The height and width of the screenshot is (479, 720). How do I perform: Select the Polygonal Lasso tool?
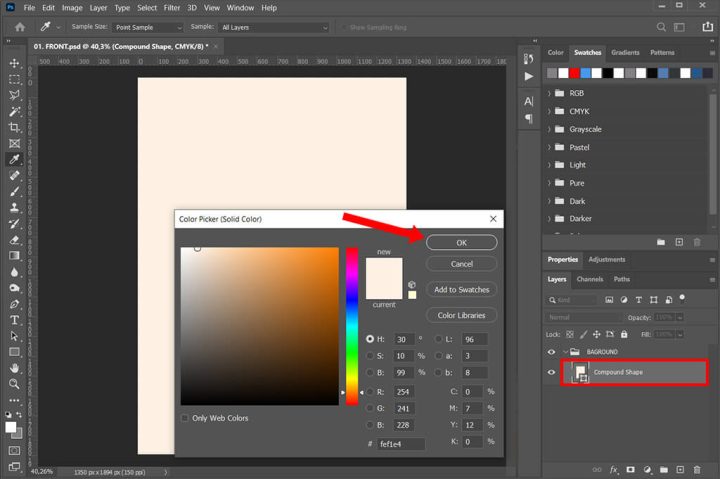tap(14, 95)
